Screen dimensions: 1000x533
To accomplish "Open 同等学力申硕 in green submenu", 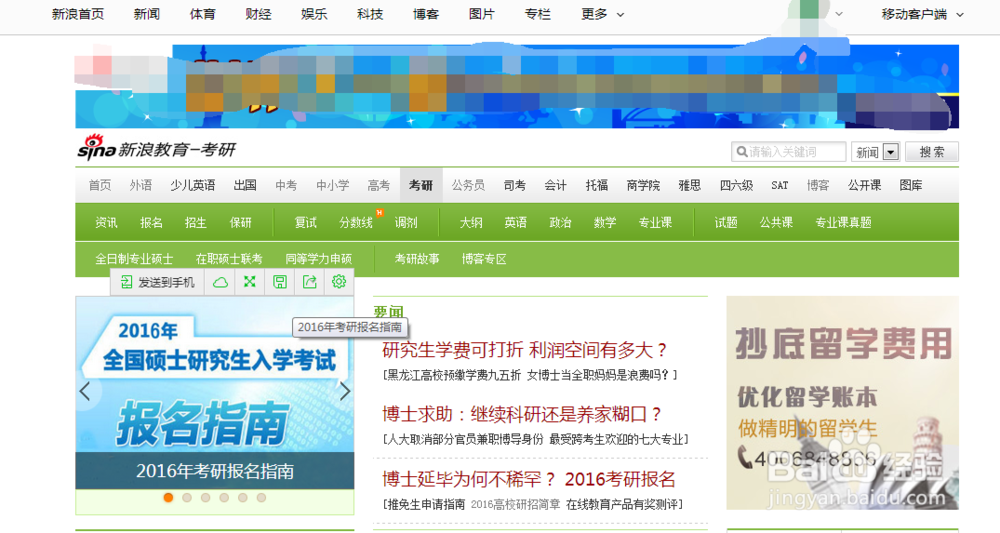I will [x=318, y=259].
